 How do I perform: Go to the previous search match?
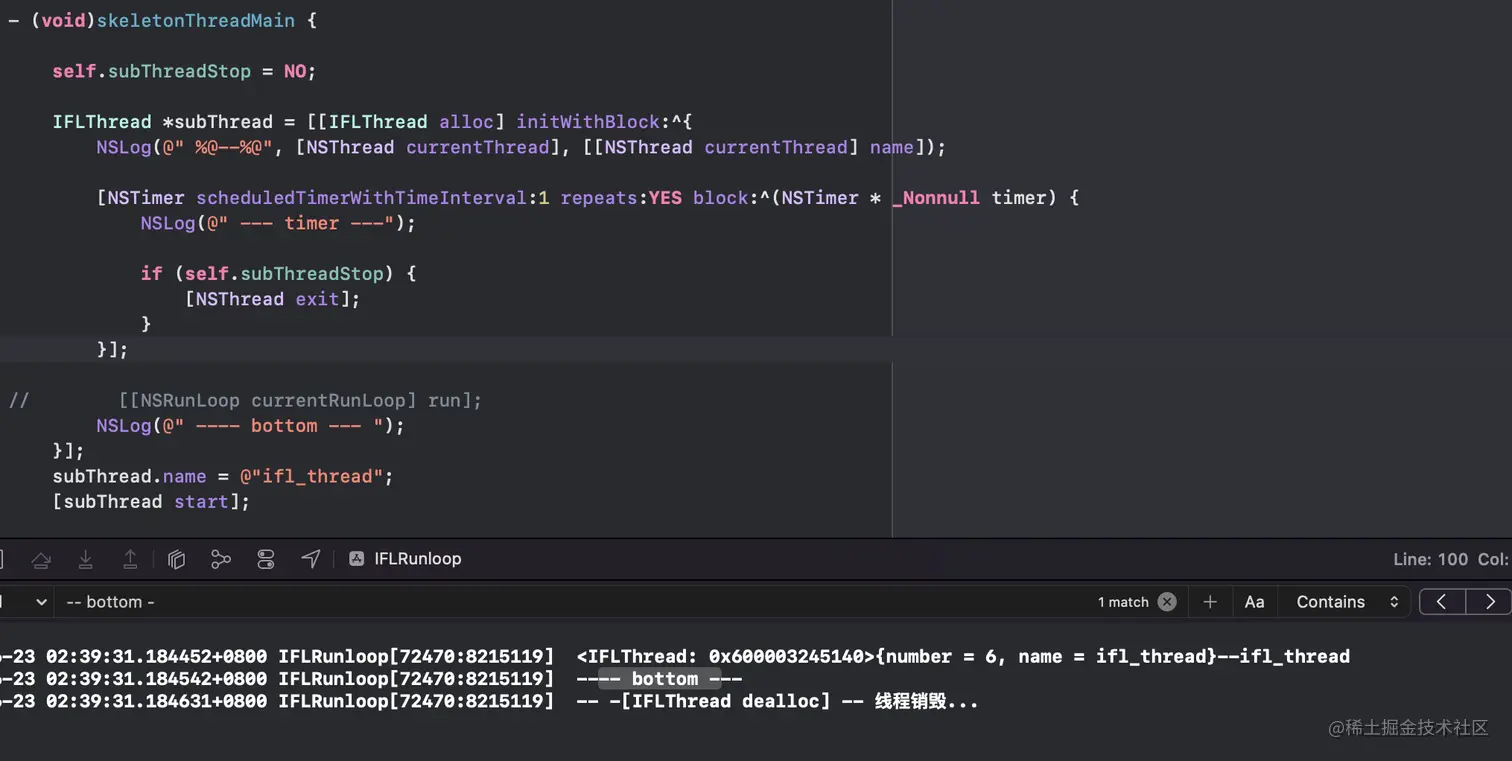pos(1442,602)
